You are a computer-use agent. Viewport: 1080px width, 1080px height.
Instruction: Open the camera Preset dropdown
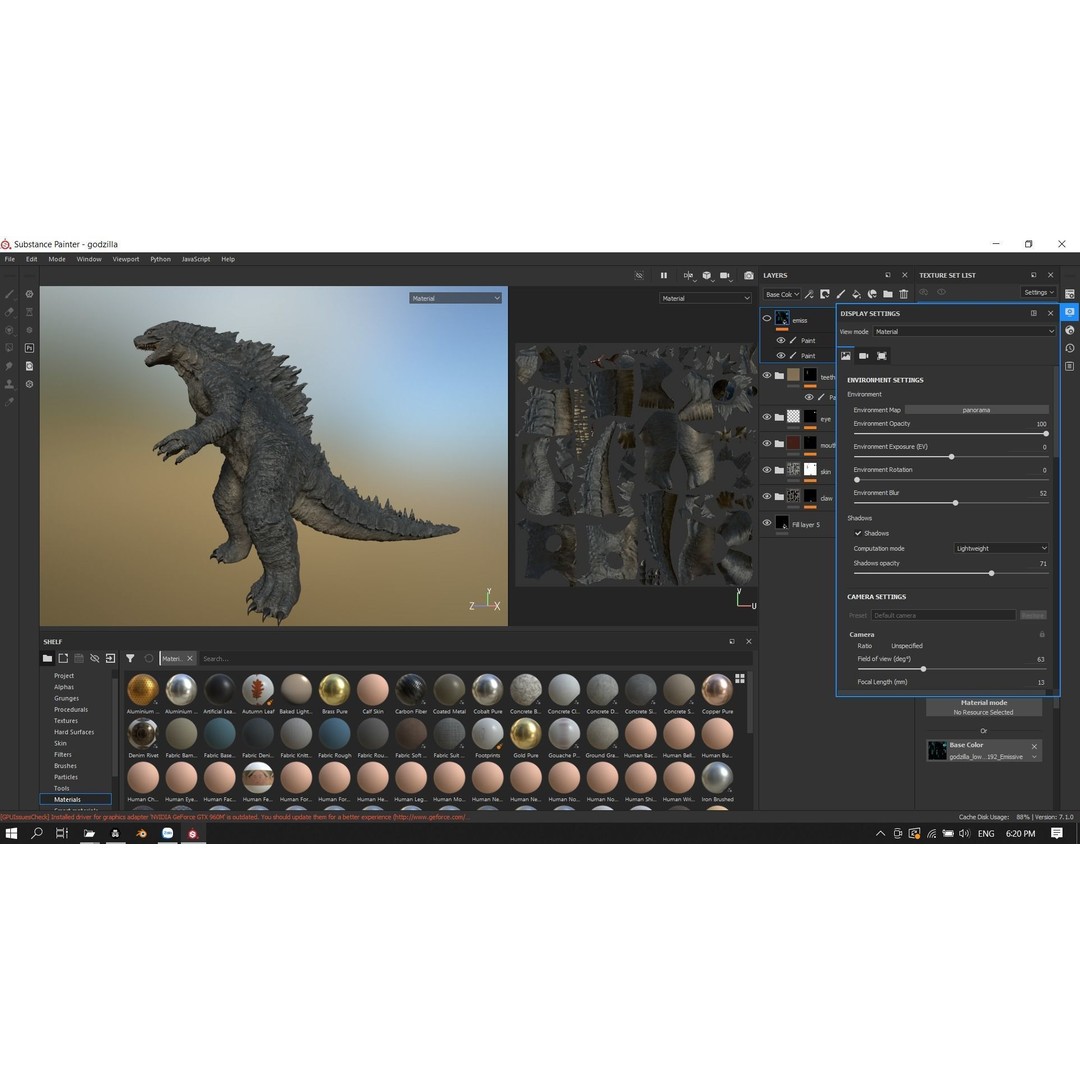click(x=943, y=615)
